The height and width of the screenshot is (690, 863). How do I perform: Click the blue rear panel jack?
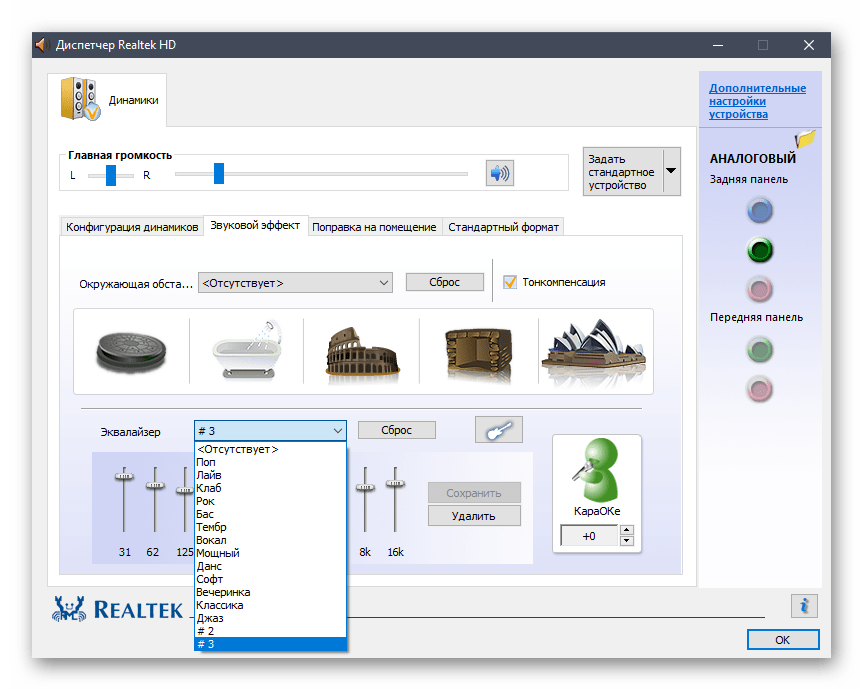pyautogui.click(x=760, y=211)
